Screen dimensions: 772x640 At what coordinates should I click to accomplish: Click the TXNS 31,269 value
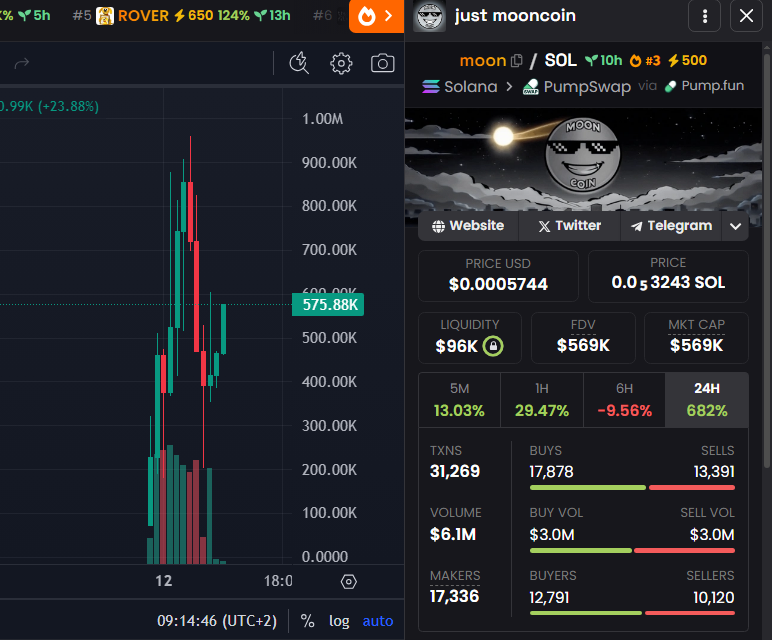pyautogui.click(x=455, y=471)
